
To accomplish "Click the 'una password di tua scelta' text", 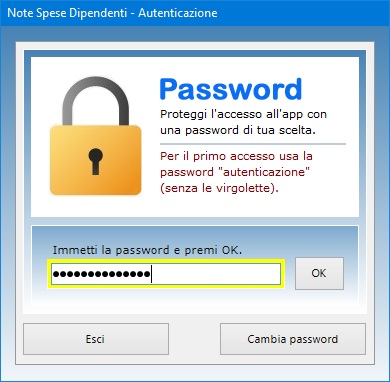I will tap(238, 130).
